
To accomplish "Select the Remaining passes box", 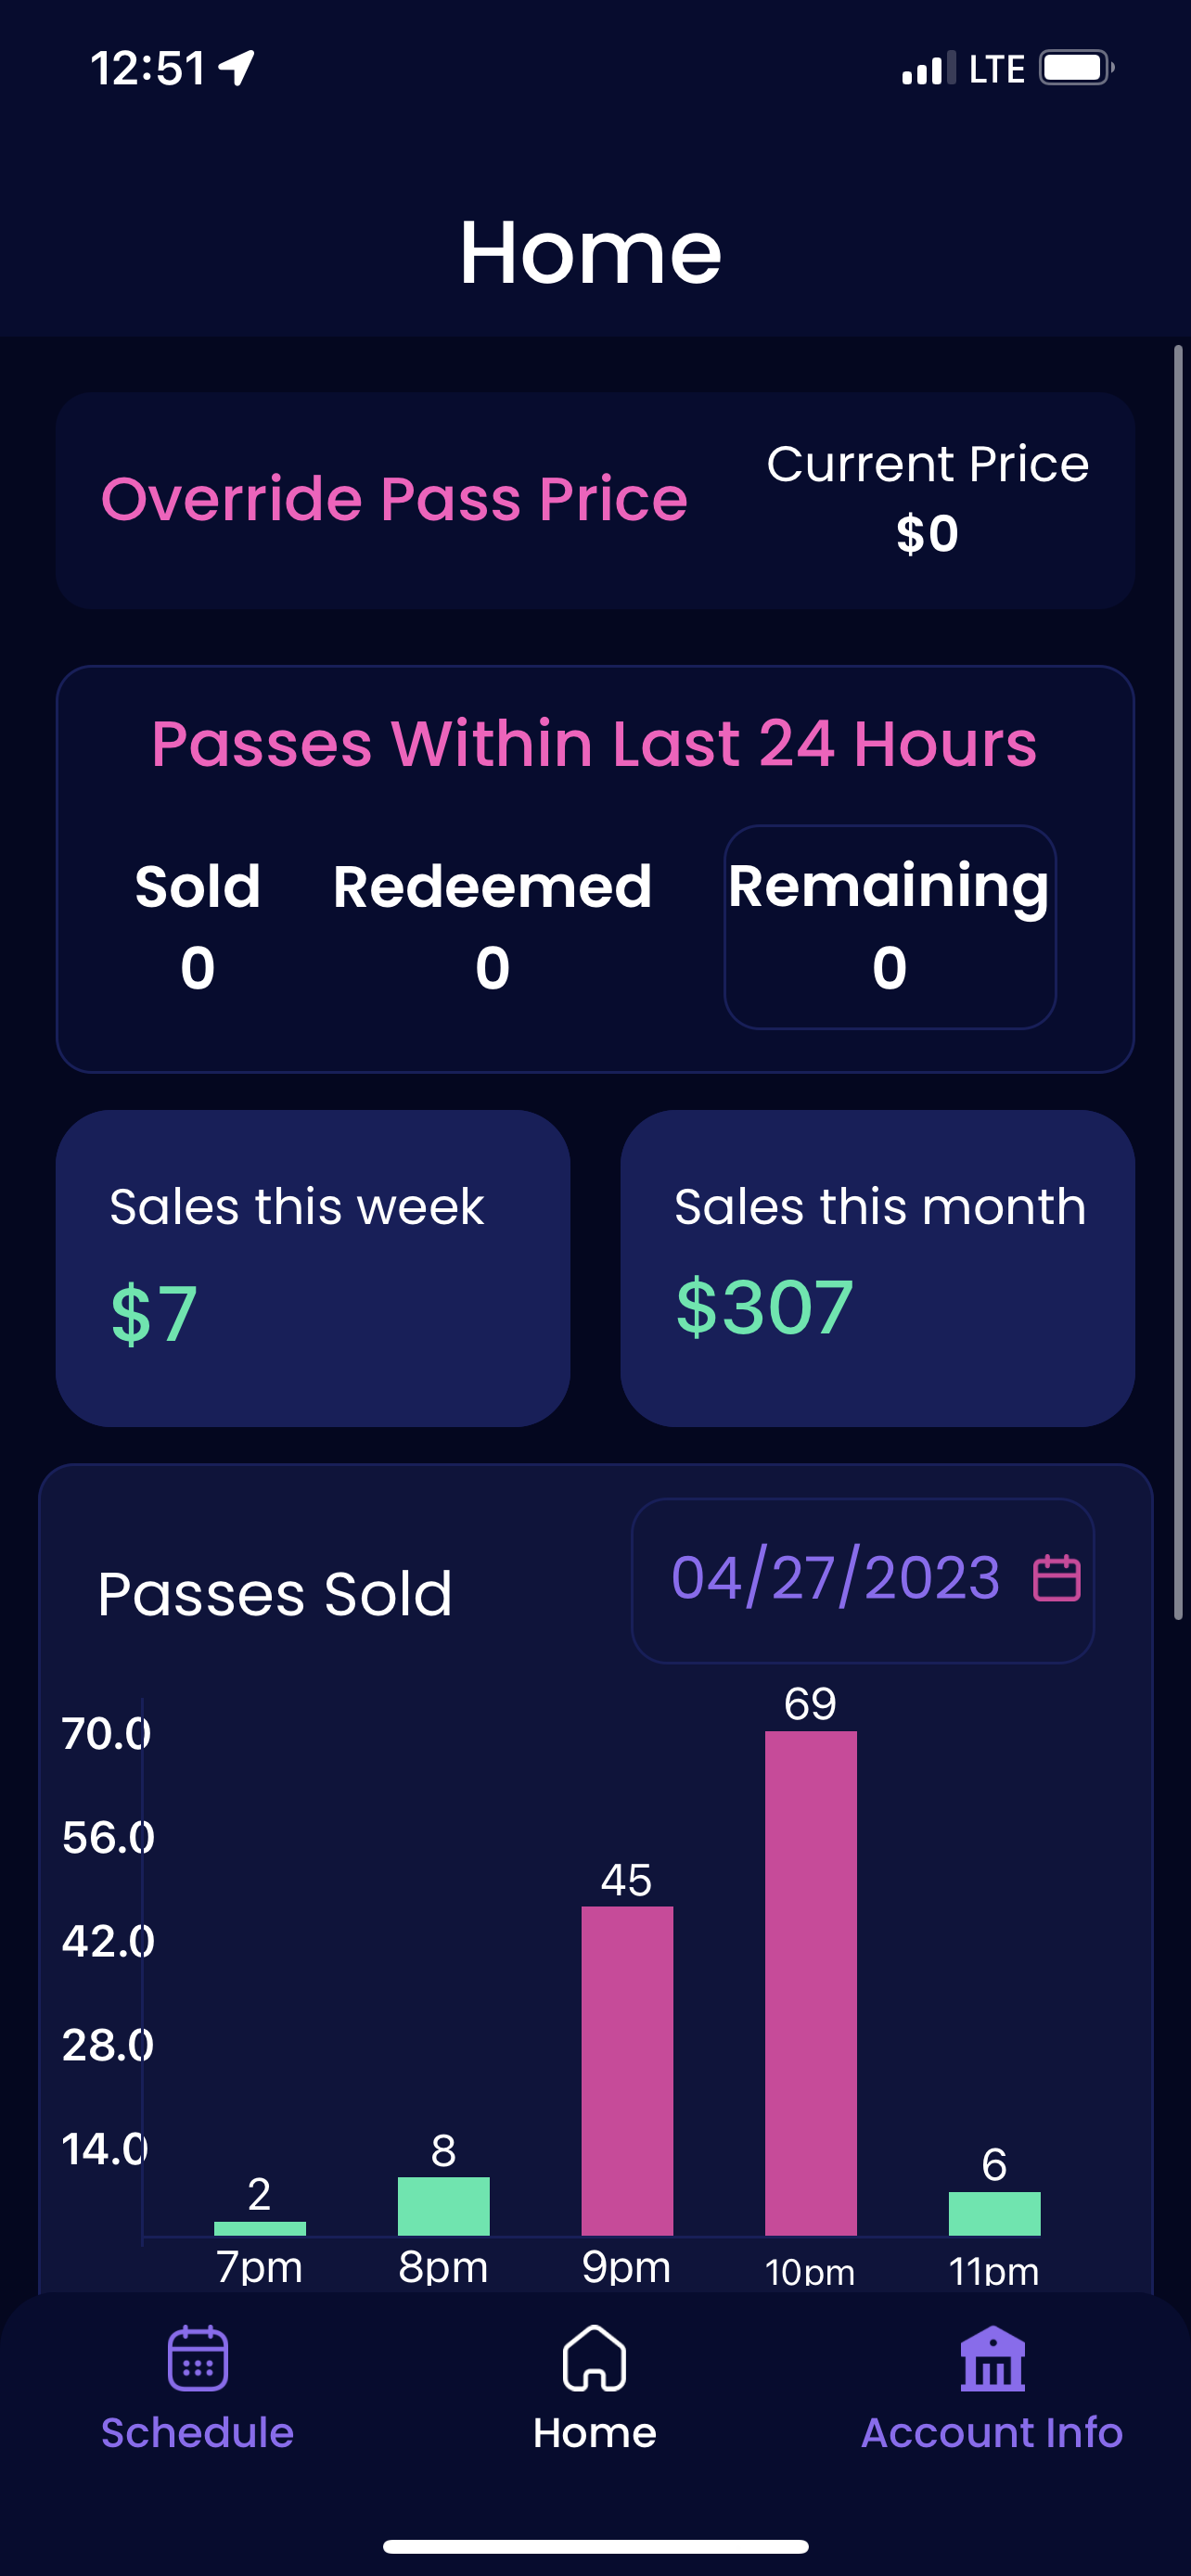I will click(x=889, y=926).
